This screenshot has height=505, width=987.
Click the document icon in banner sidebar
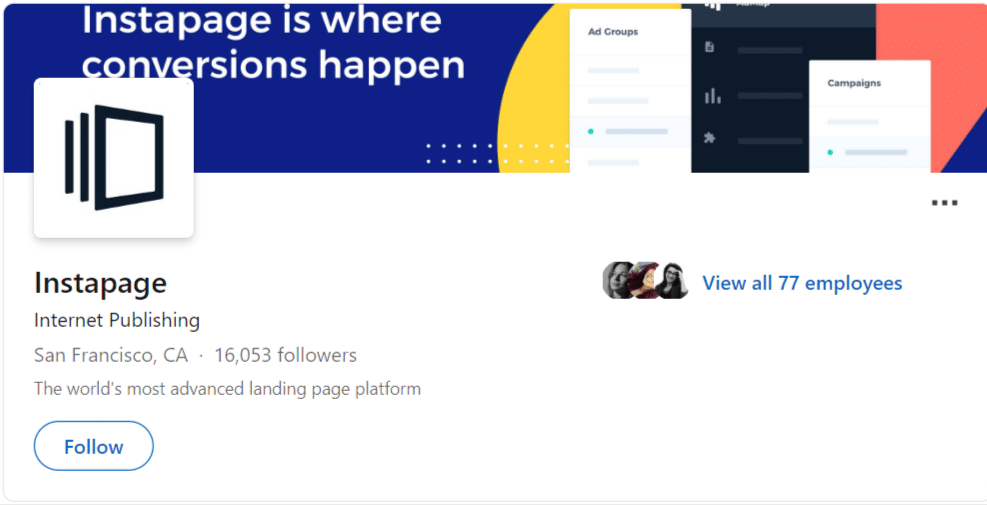(x=710, y=47)
